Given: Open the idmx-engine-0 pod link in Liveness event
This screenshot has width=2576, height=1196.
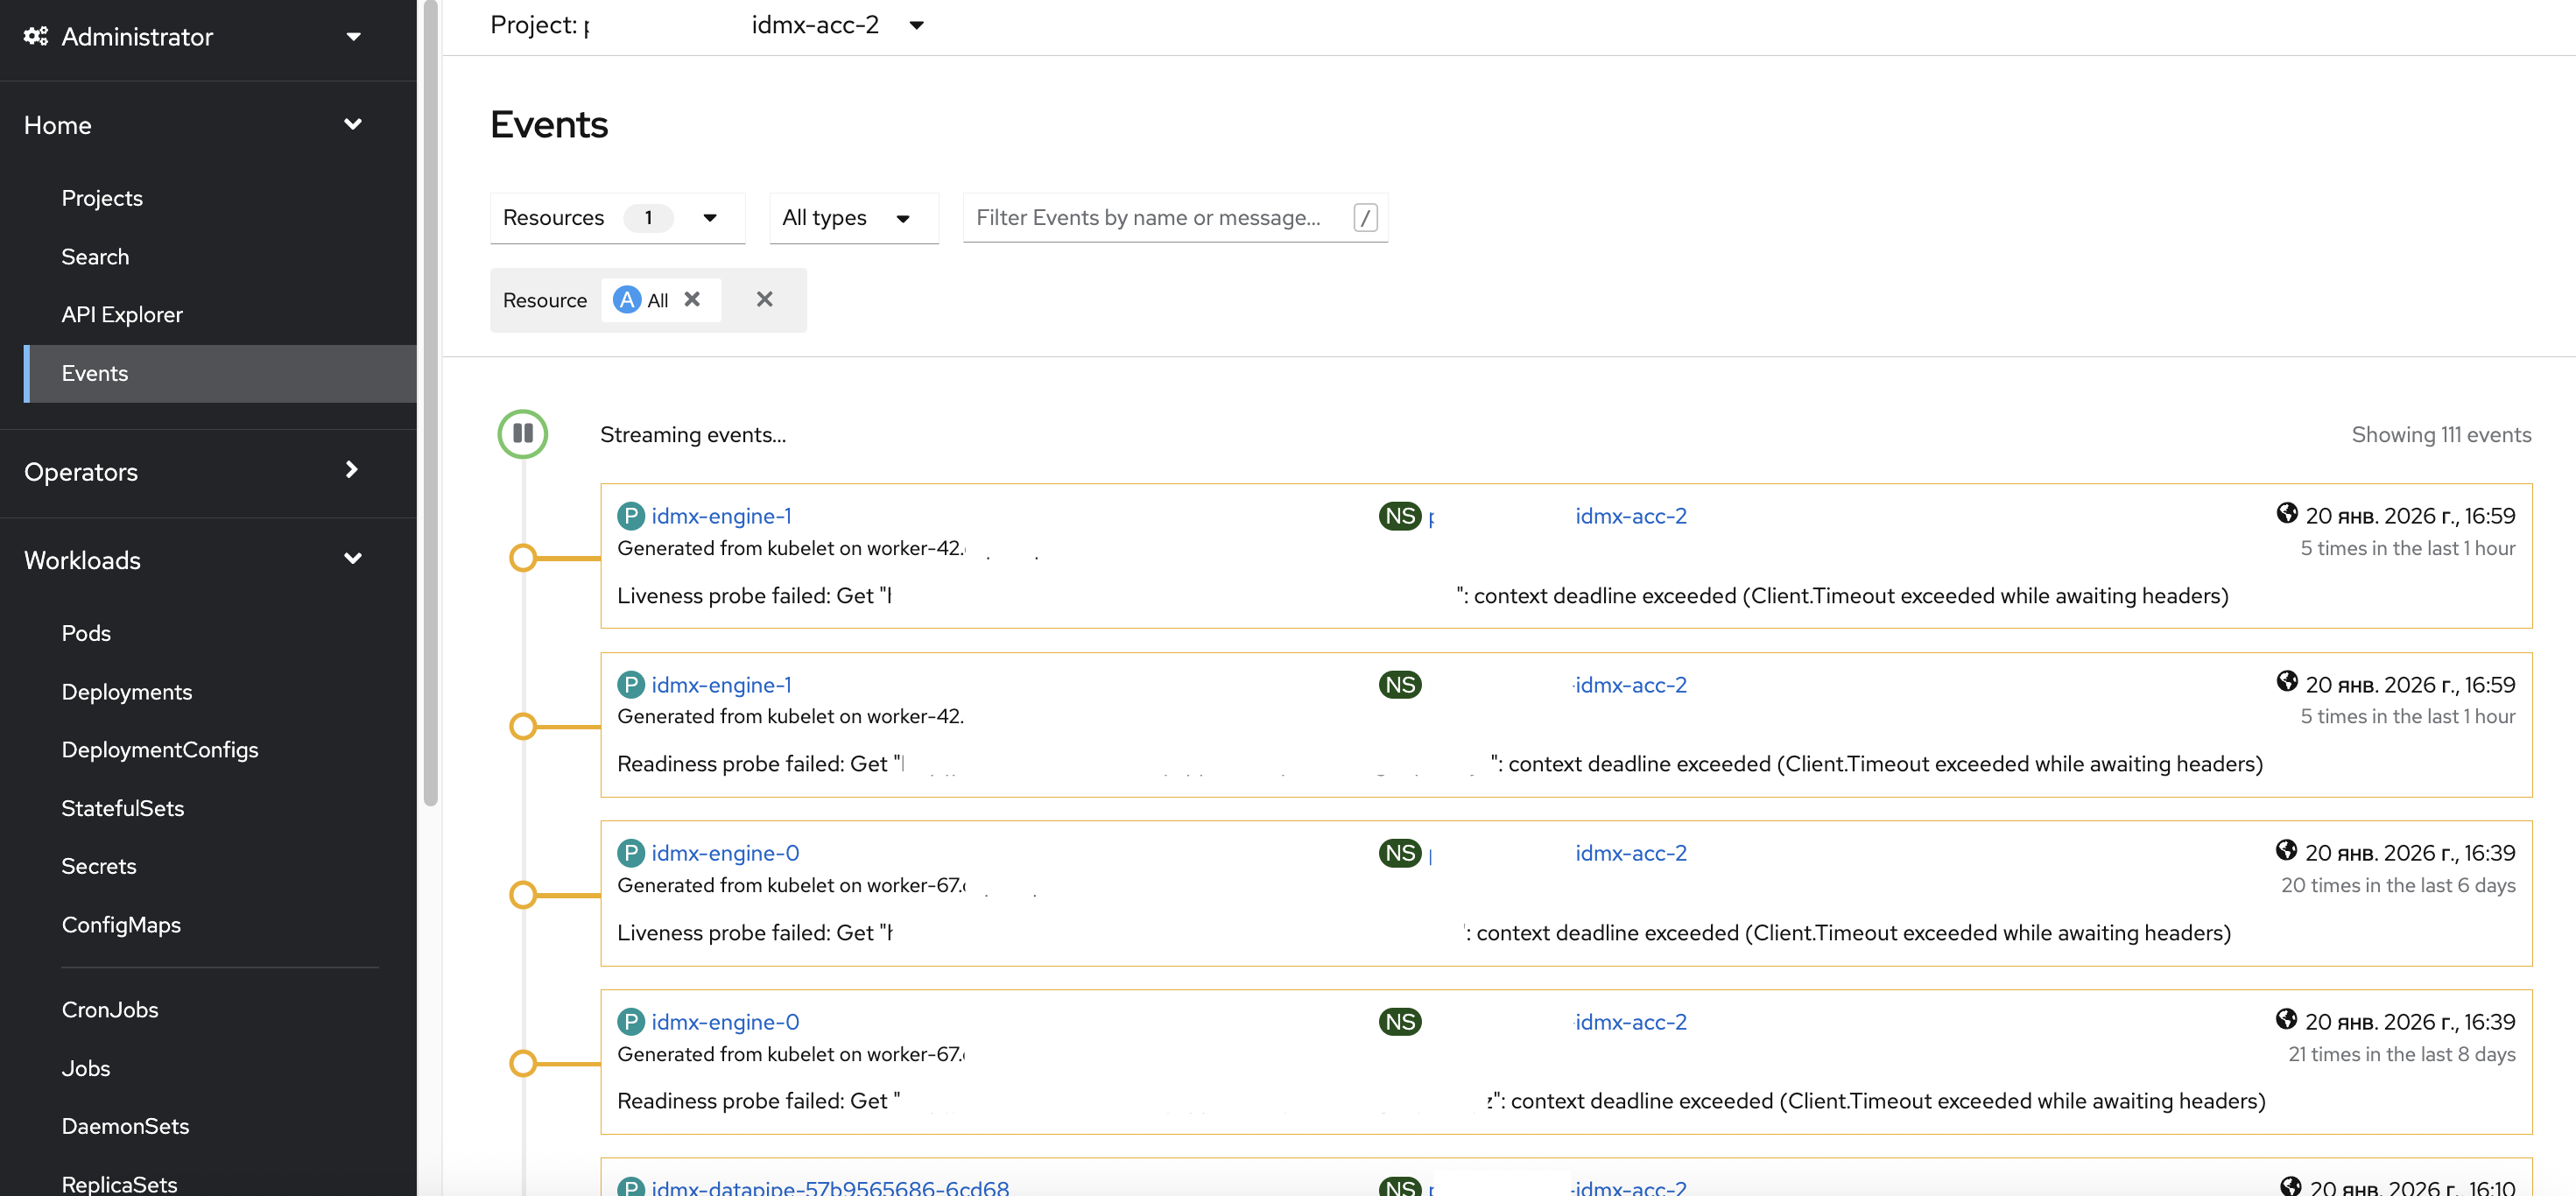Looking at the screenshot, I should point(725,853).
